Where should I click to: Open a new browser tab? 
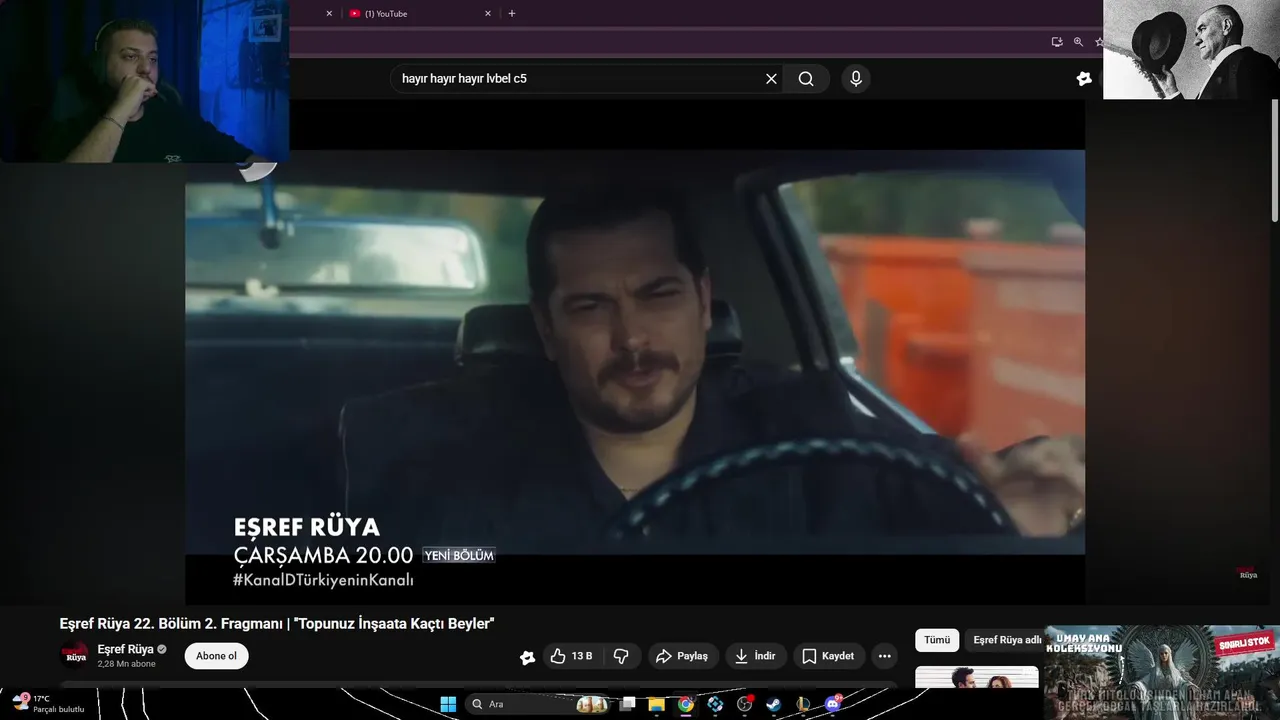[512, 14]
